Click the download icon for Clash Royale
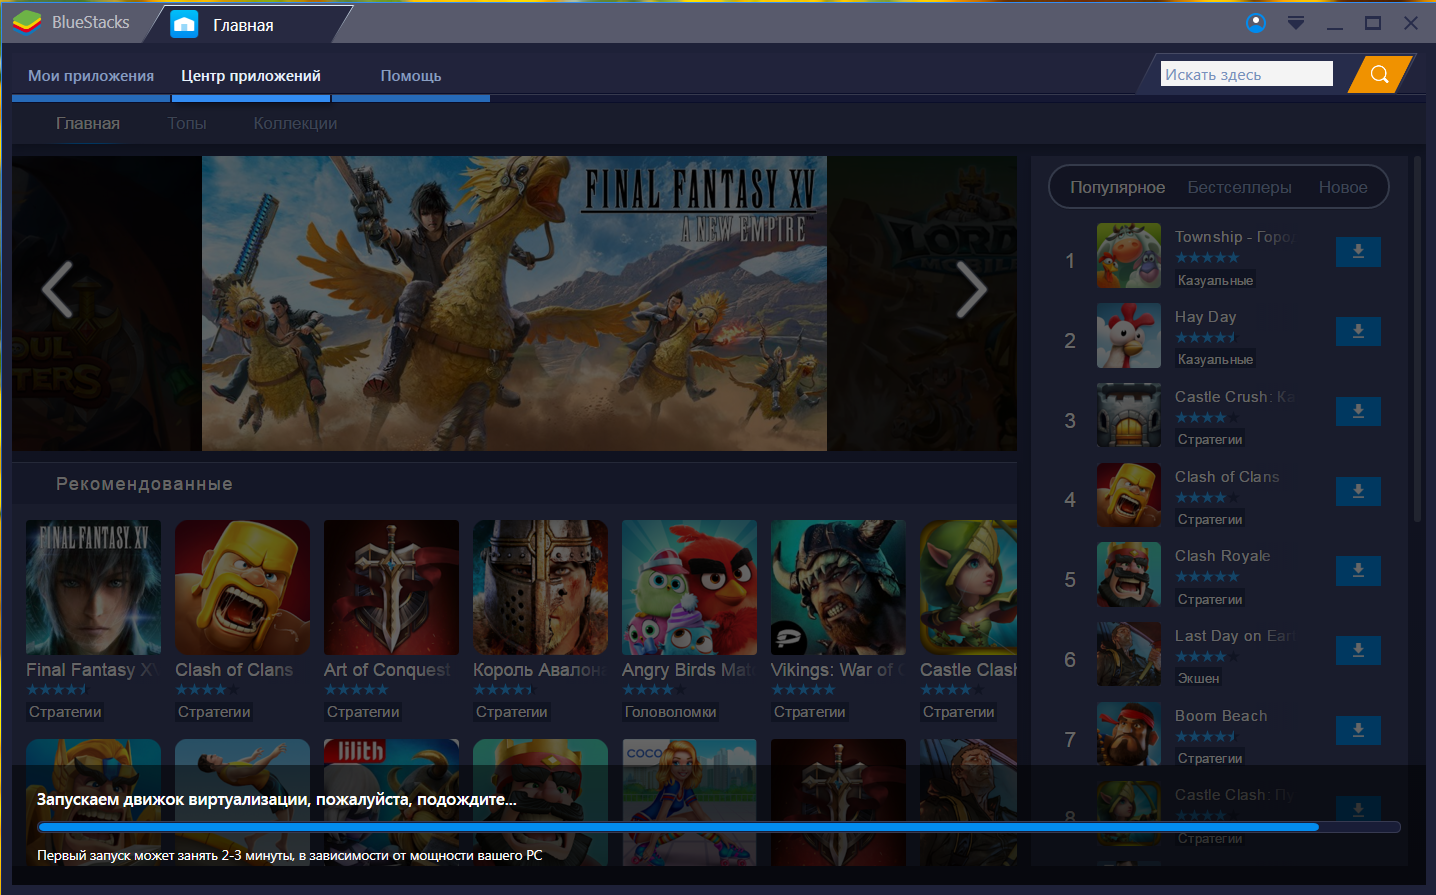The width and height of the screenshot is (1436, 895). (1358, 570)
